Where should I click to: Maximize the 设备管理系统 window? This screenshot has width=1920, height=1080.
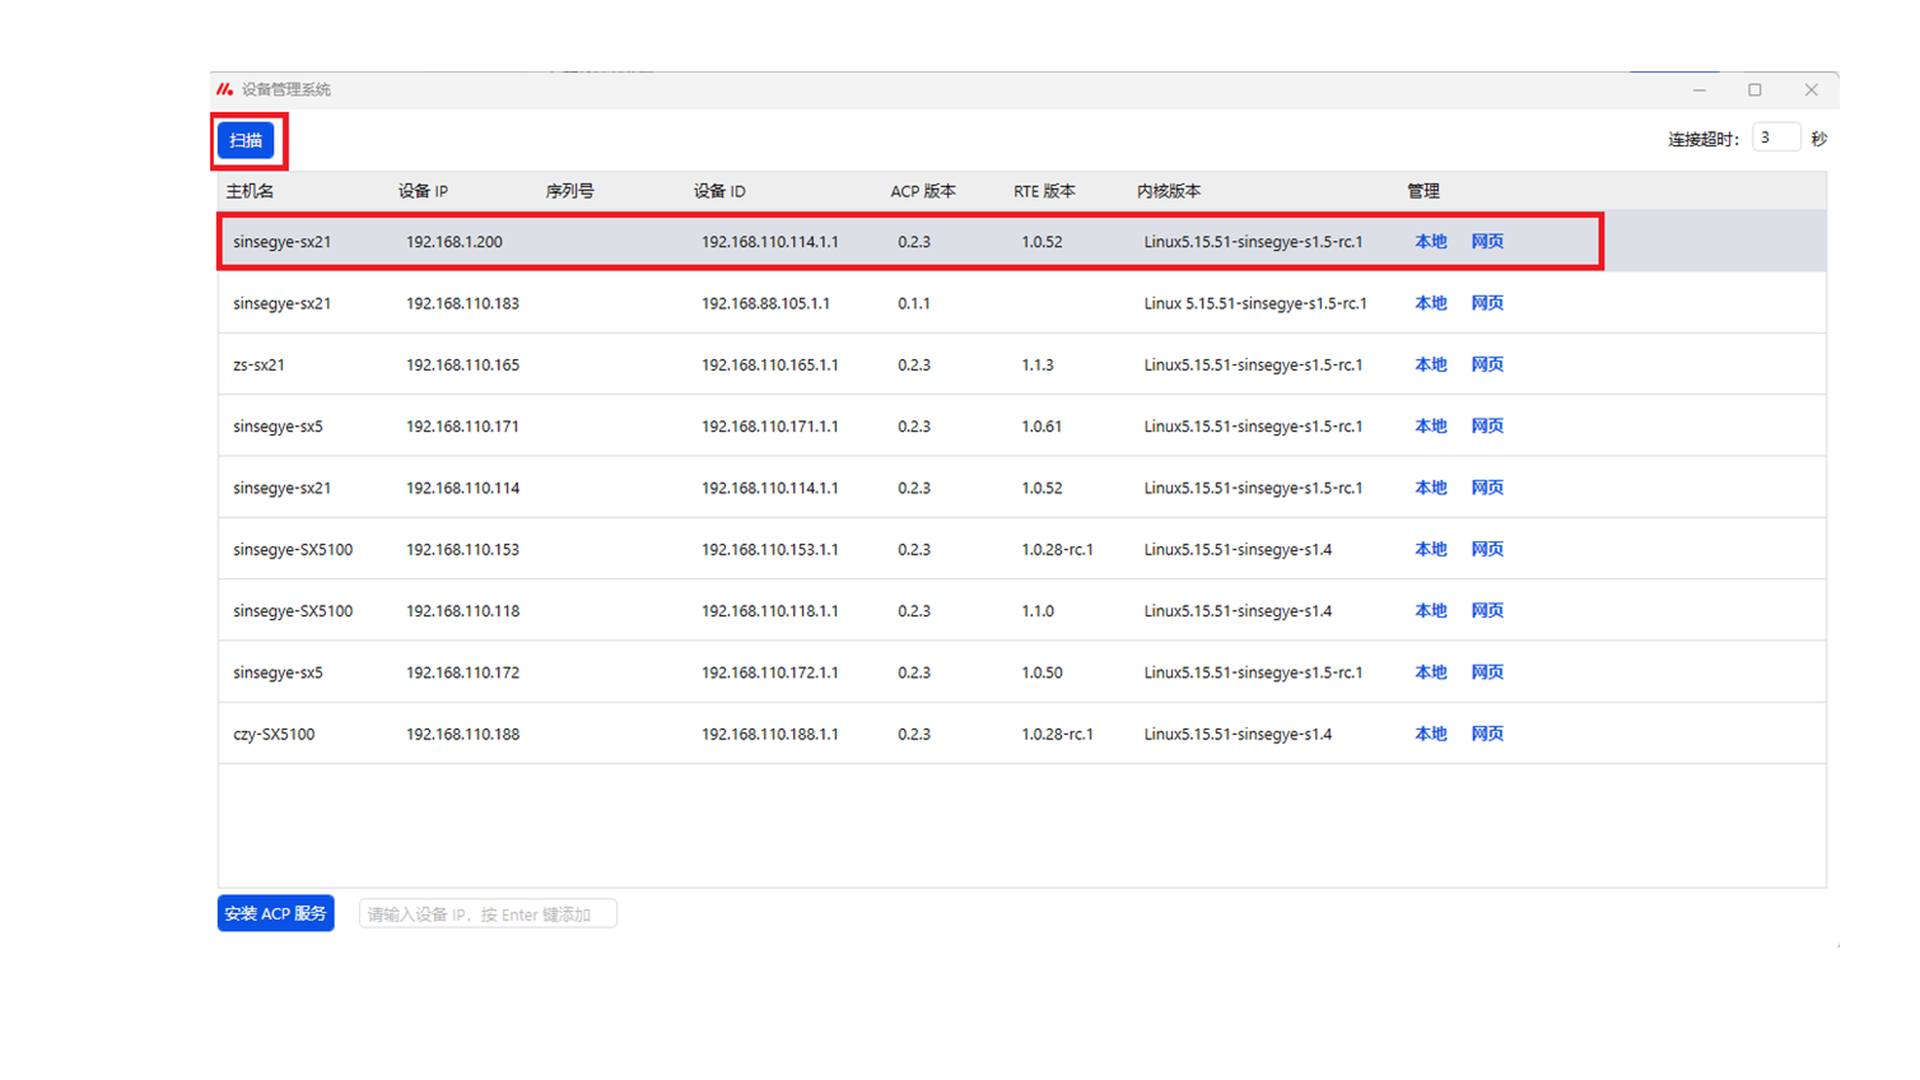[1754, 90]
